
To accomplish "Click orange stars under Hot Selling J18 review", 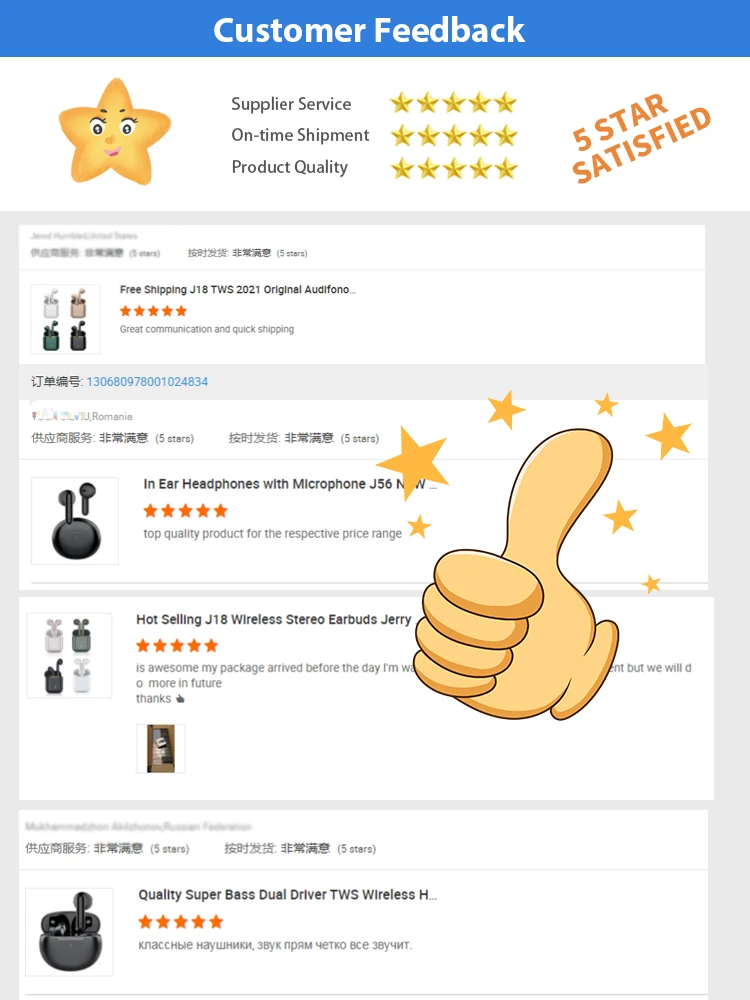I will [x=177, y=645].
